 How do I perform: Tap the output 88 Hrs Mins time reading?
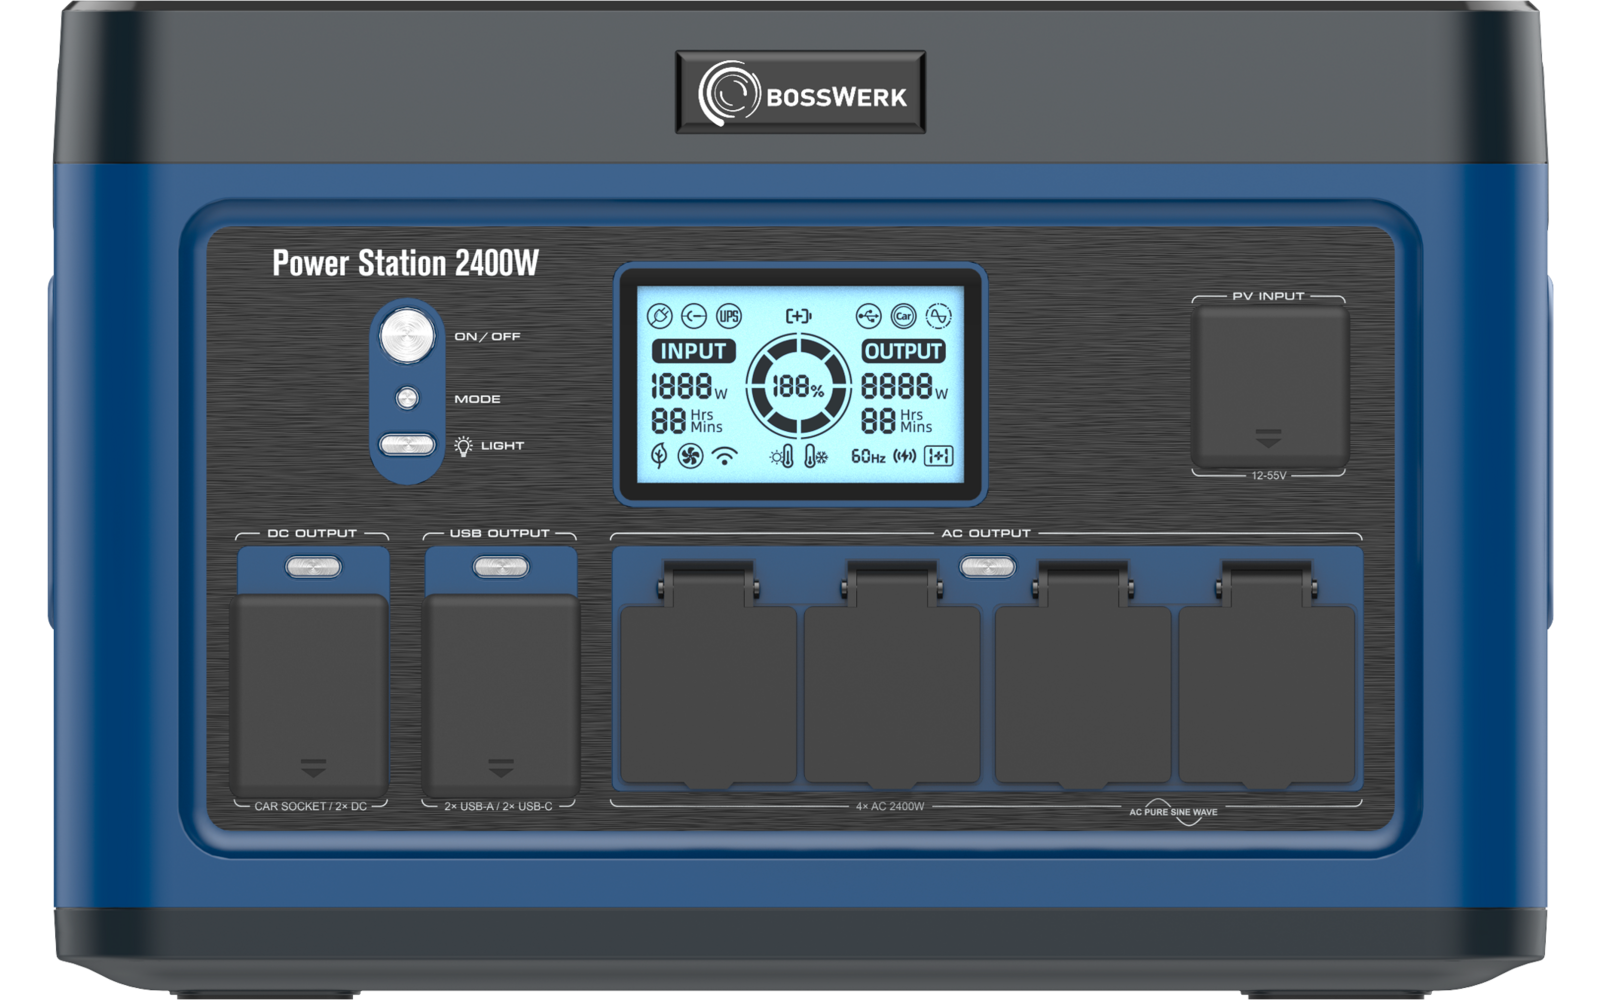[897, 421]
